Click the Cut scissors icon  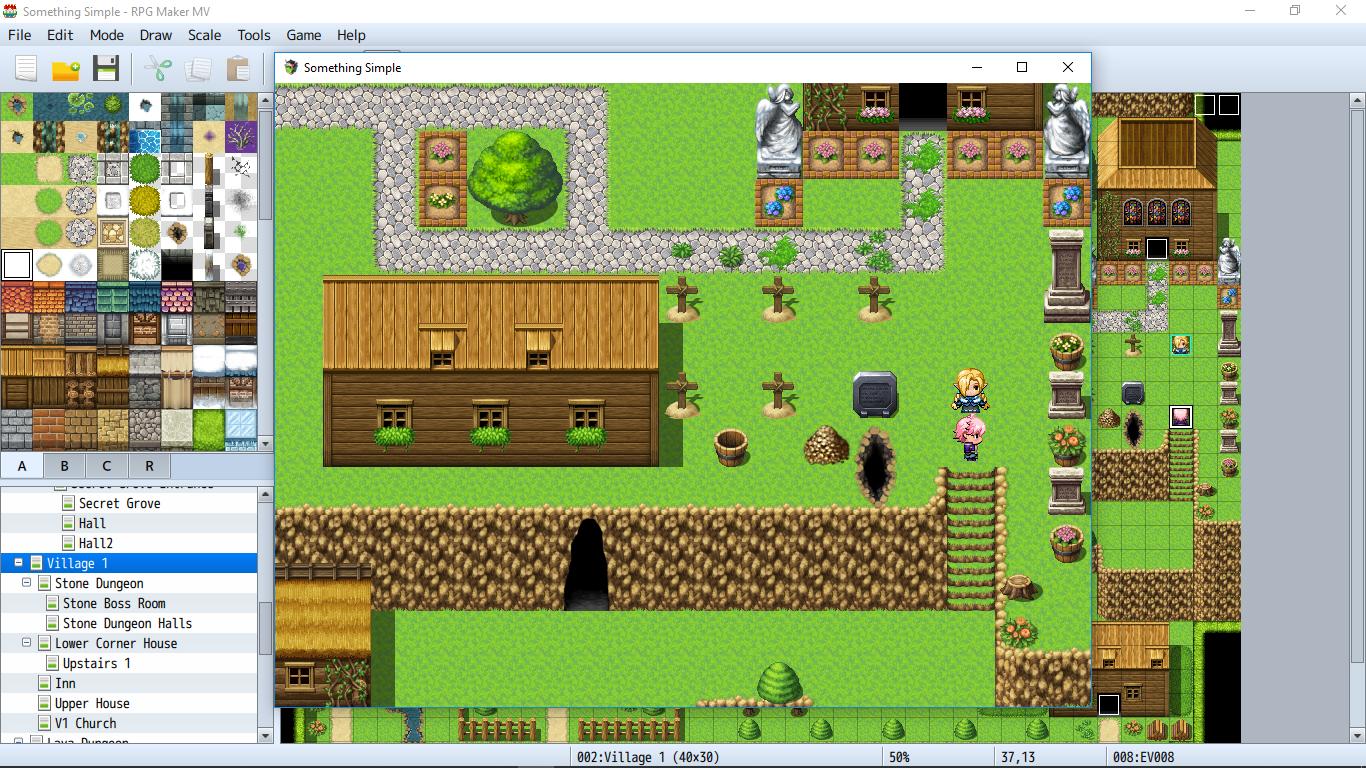(158, 69)
